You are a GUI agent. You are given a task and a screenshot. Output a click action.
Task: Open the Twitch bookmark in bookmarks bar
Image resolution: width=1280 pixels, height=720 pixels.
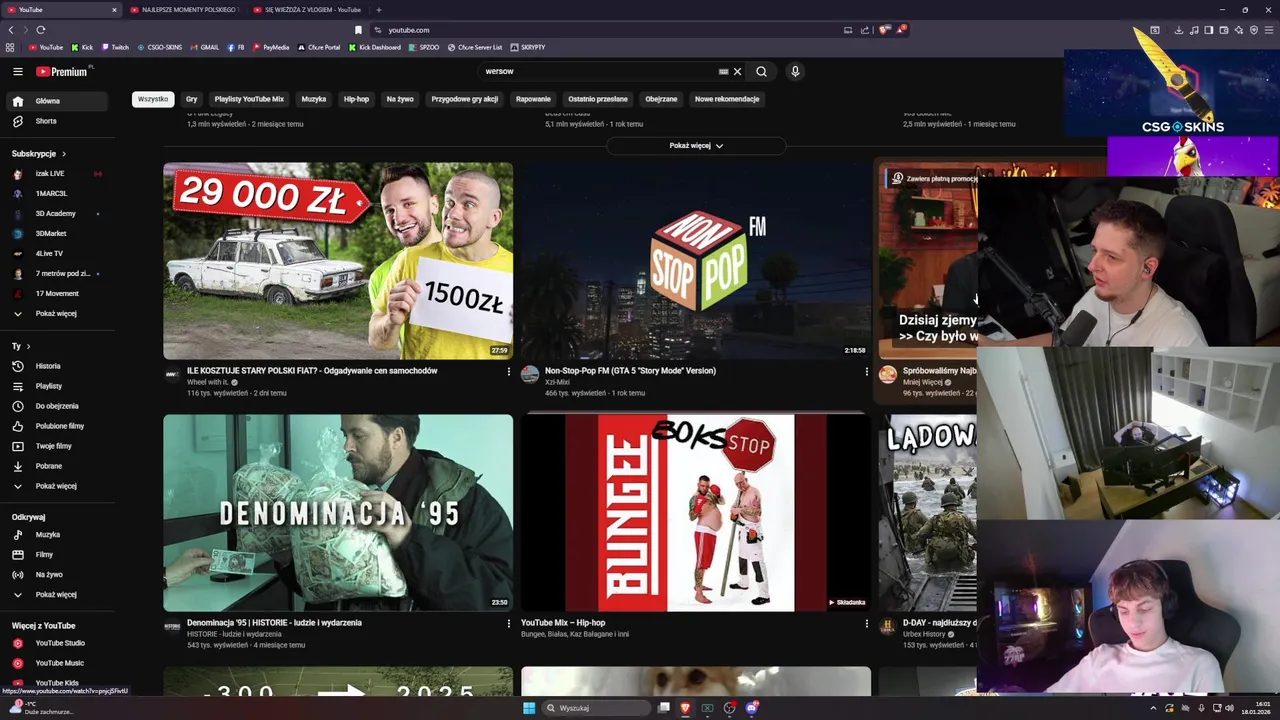tap(115, 47)
